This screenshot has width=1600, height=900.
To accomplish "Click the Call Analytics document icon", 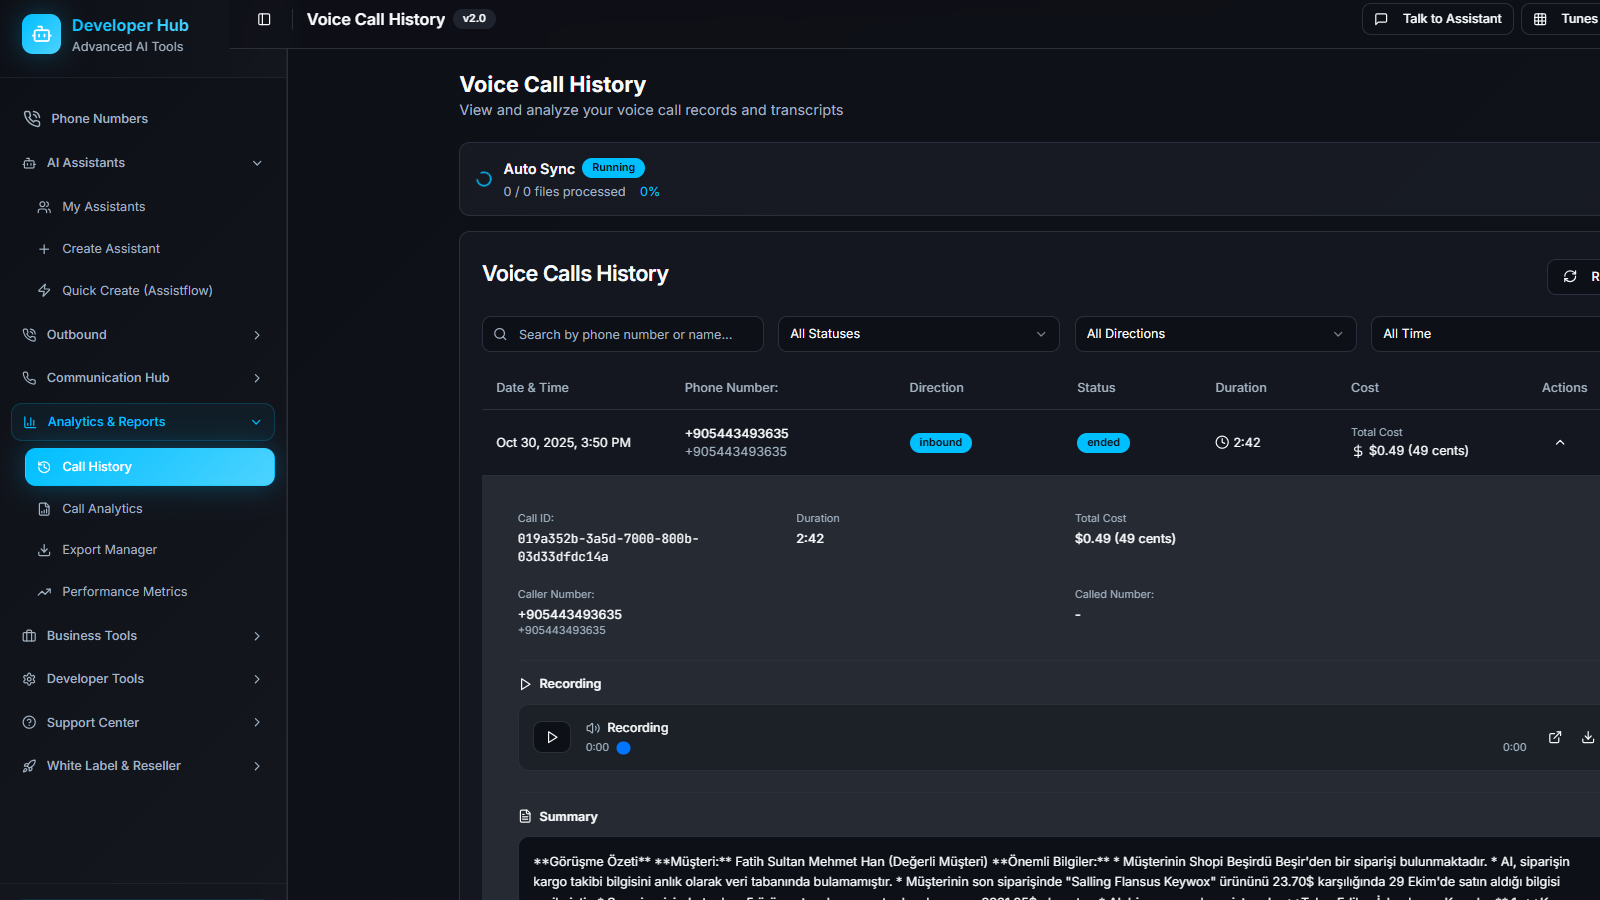I will 44,509.
